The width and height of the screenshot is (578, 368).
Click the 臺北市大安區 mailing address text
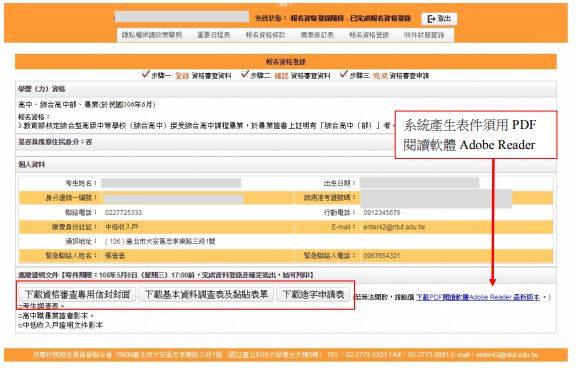(160, 241)
